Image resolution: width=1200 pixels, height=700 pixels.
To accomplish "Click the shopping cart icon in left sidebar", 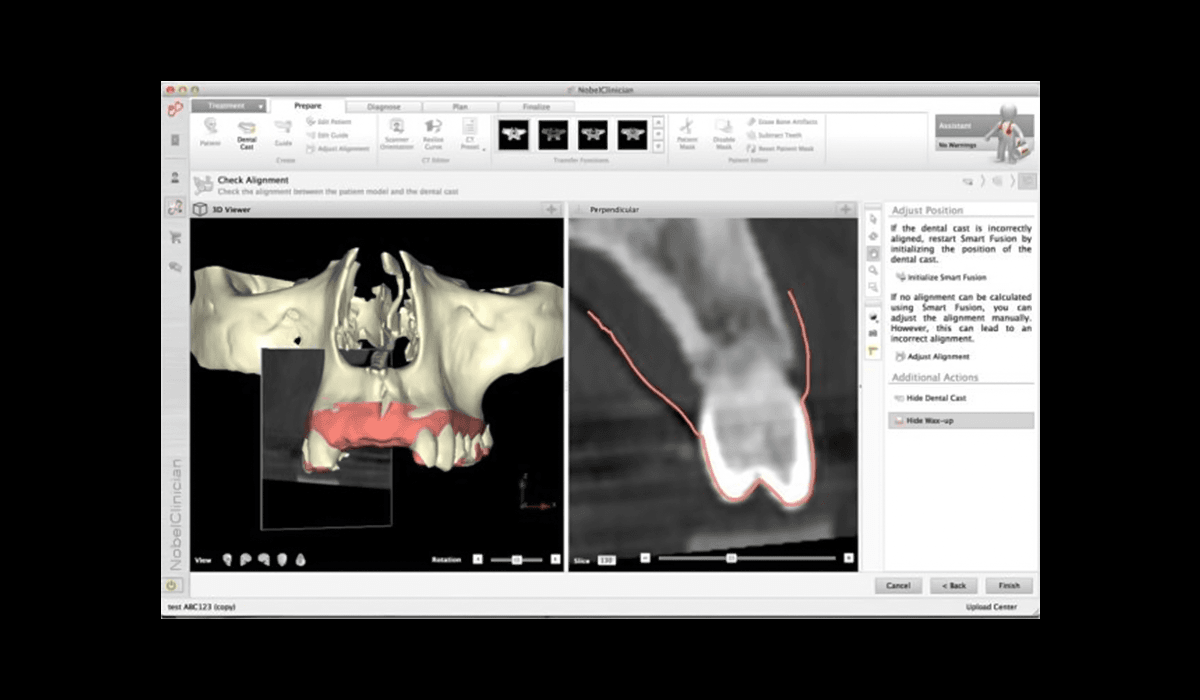I will pyautogui.click(x=175, y=238).
